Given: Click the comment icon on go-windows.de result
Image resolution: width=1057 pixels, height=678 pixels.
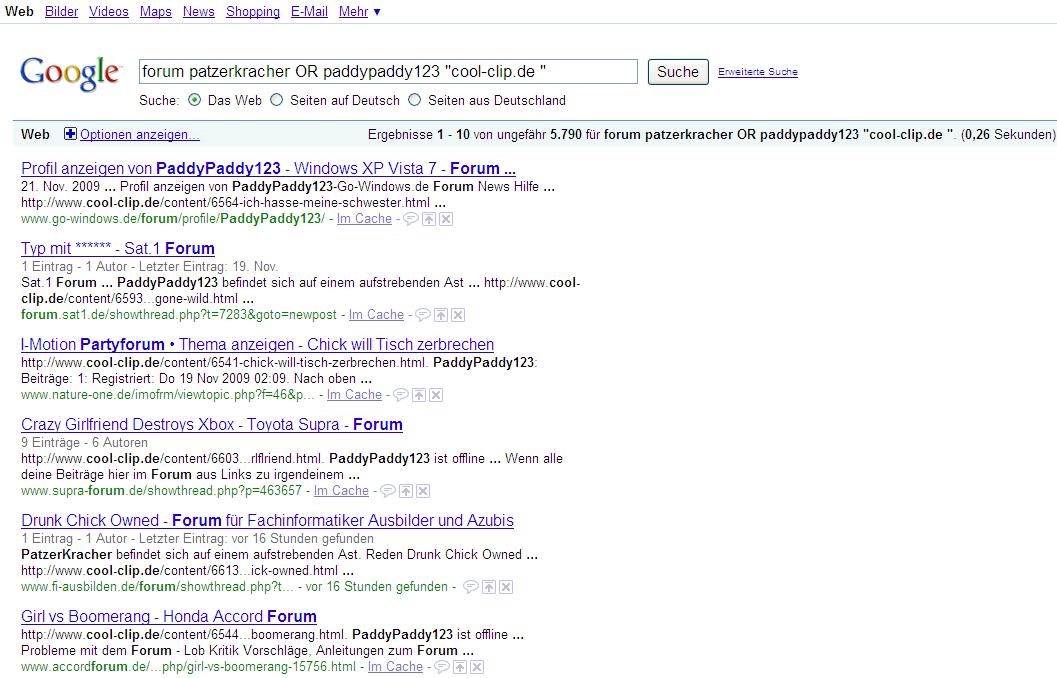Looking at the screenshot, I should 411,219.
